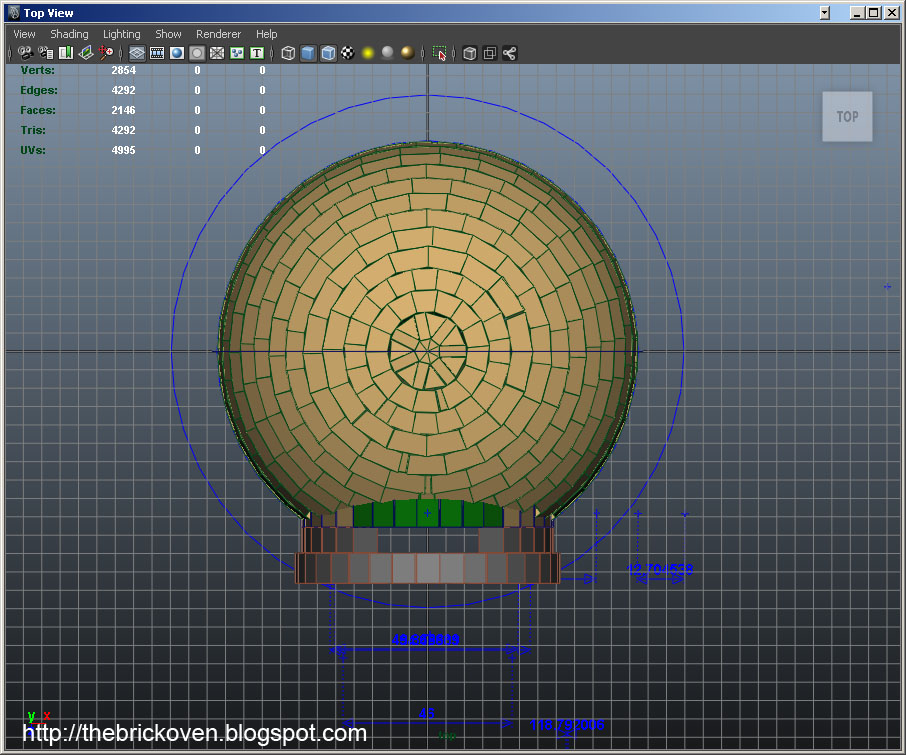Click the Verts count 2854
Image resolution: width=906 pixels, height=755 pixels.
[124, 70]
